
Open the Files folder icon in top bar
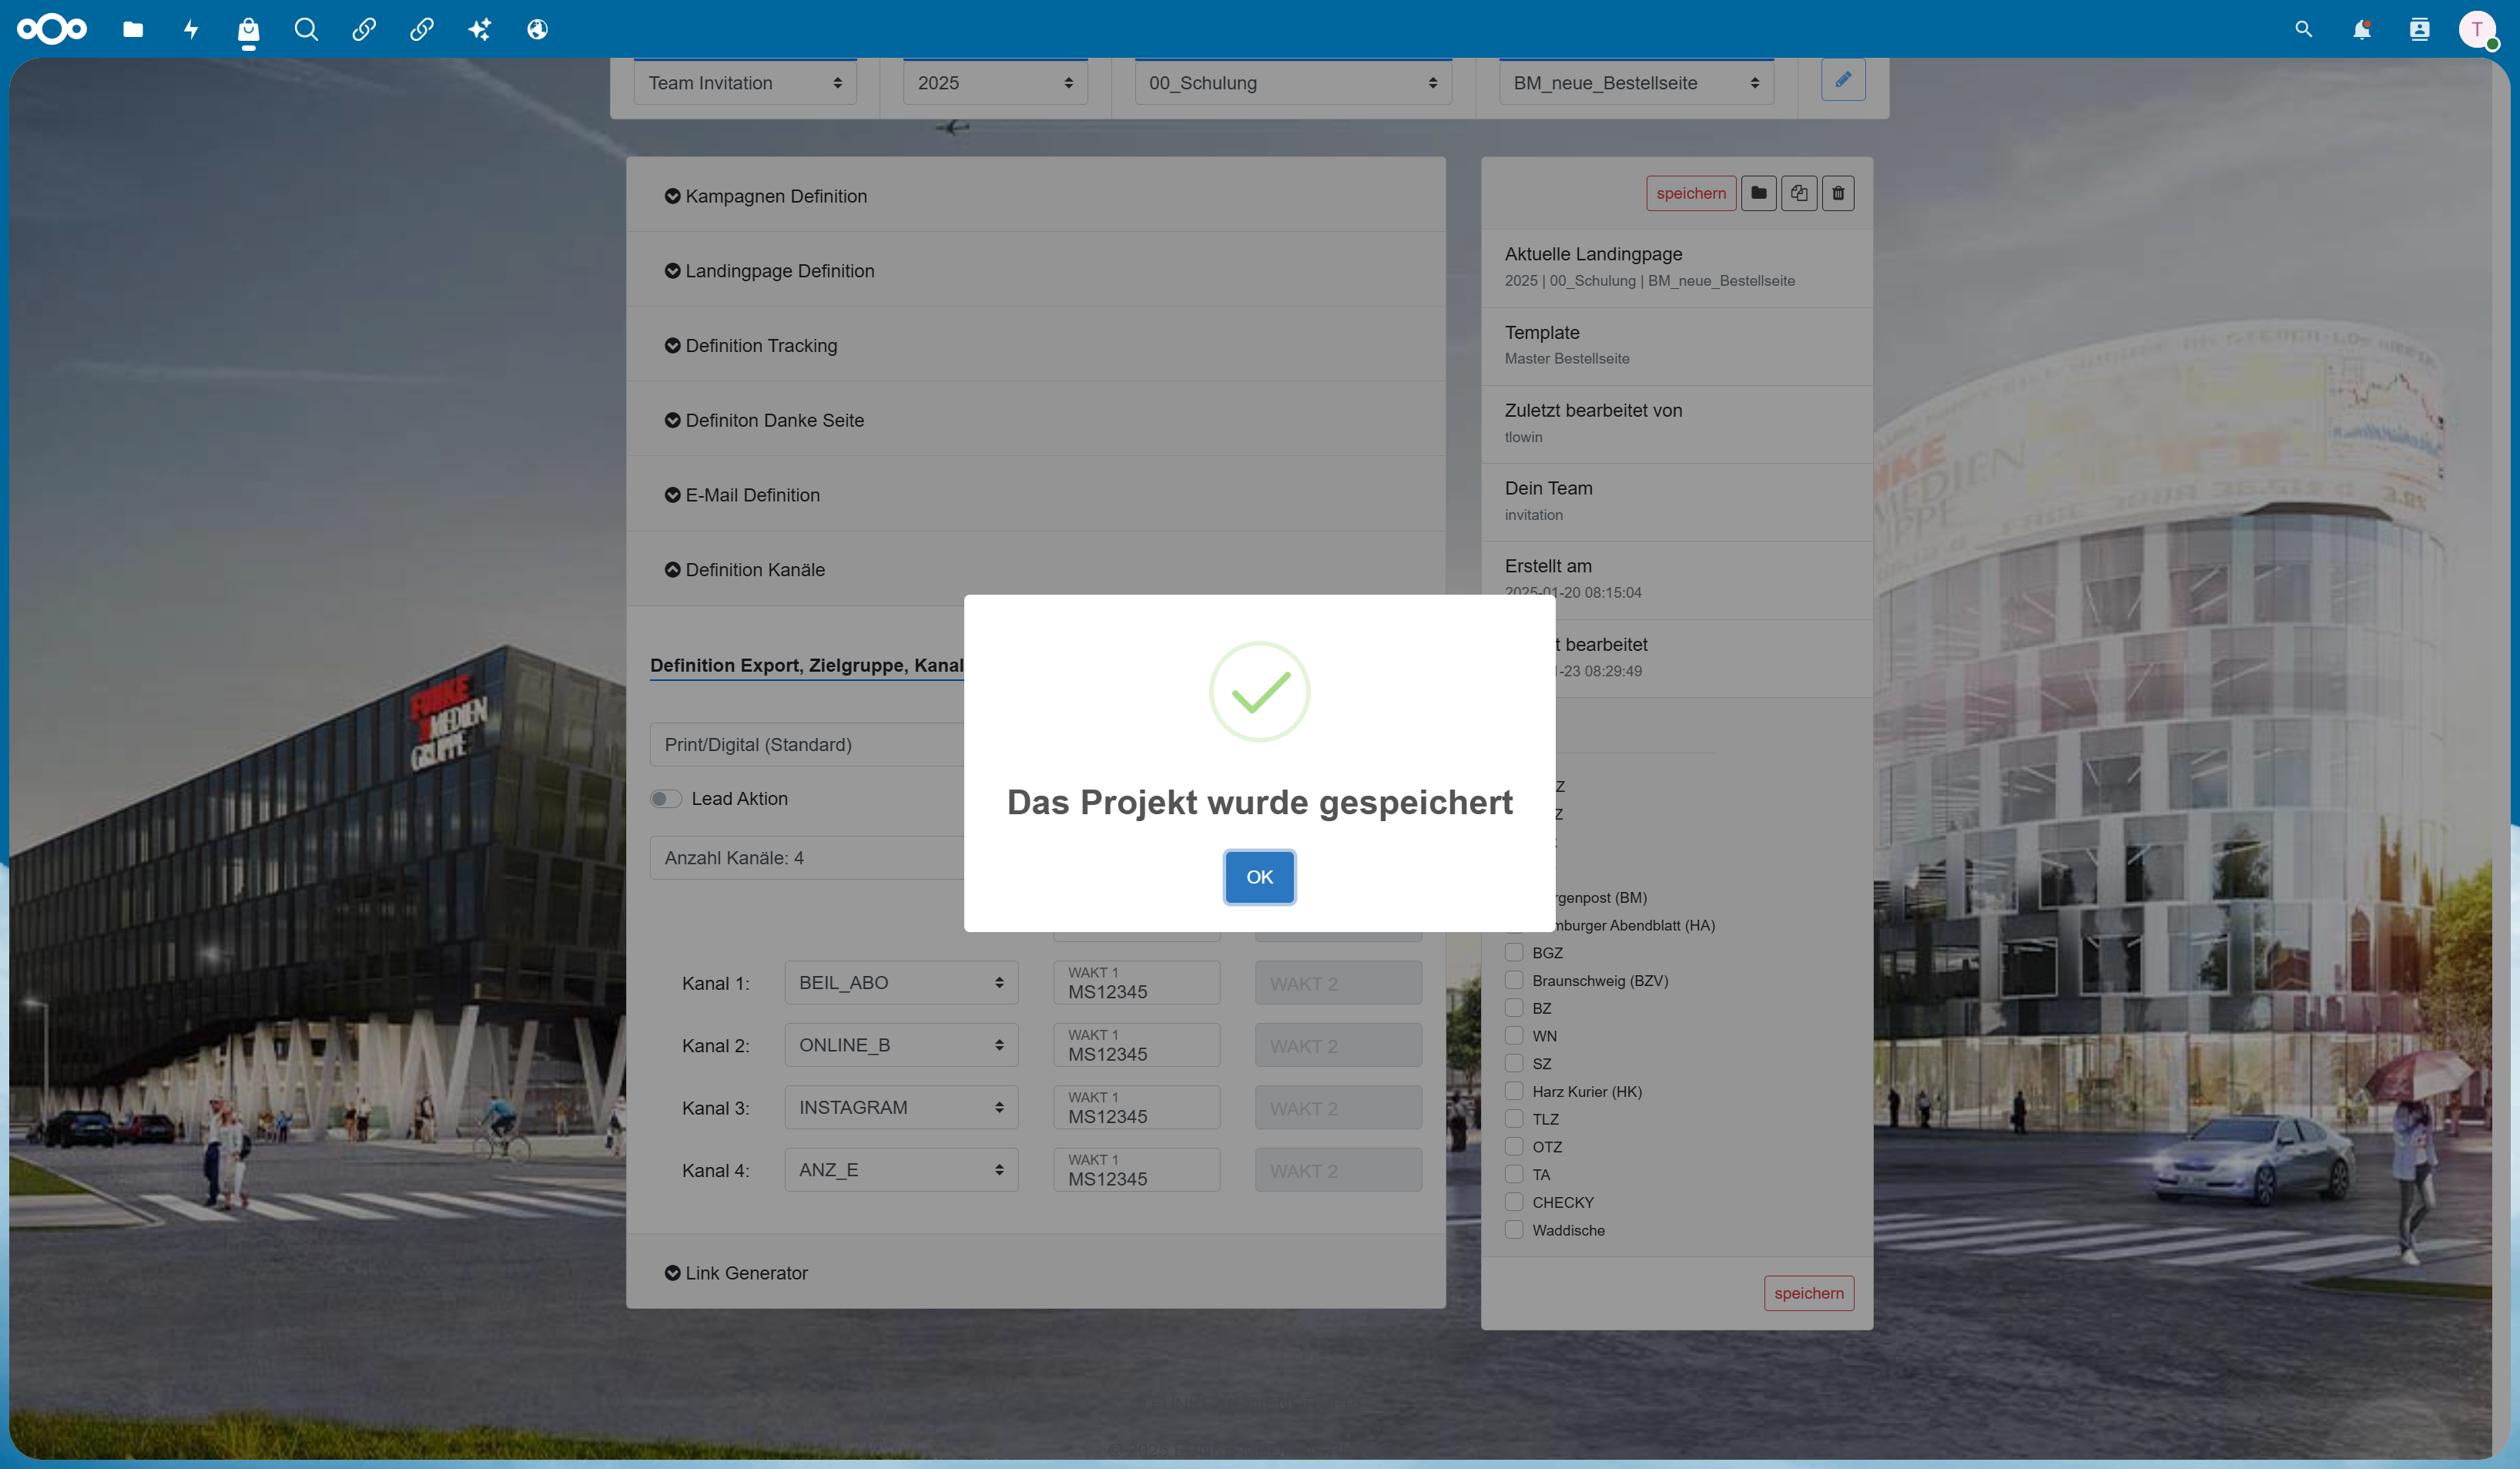click(x=133, y=29)
